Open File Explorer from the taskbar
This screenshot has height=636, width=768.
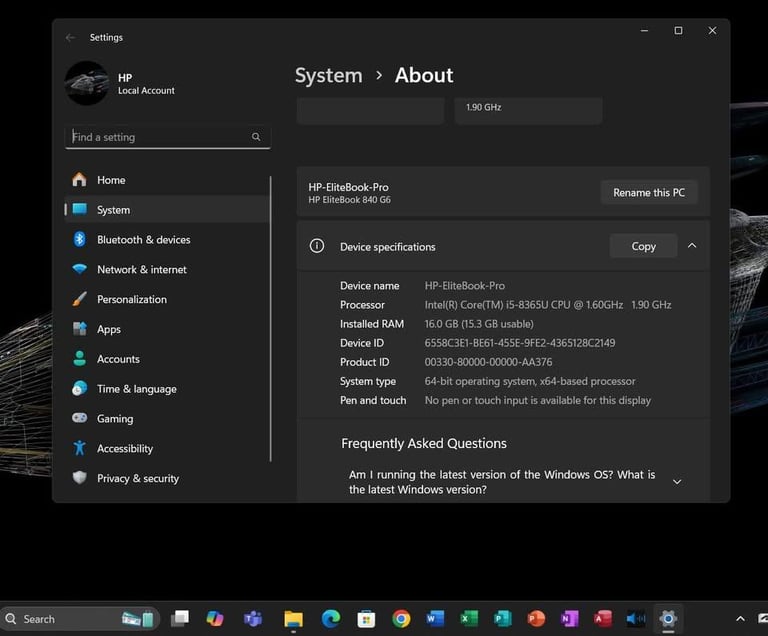[293, 618]
